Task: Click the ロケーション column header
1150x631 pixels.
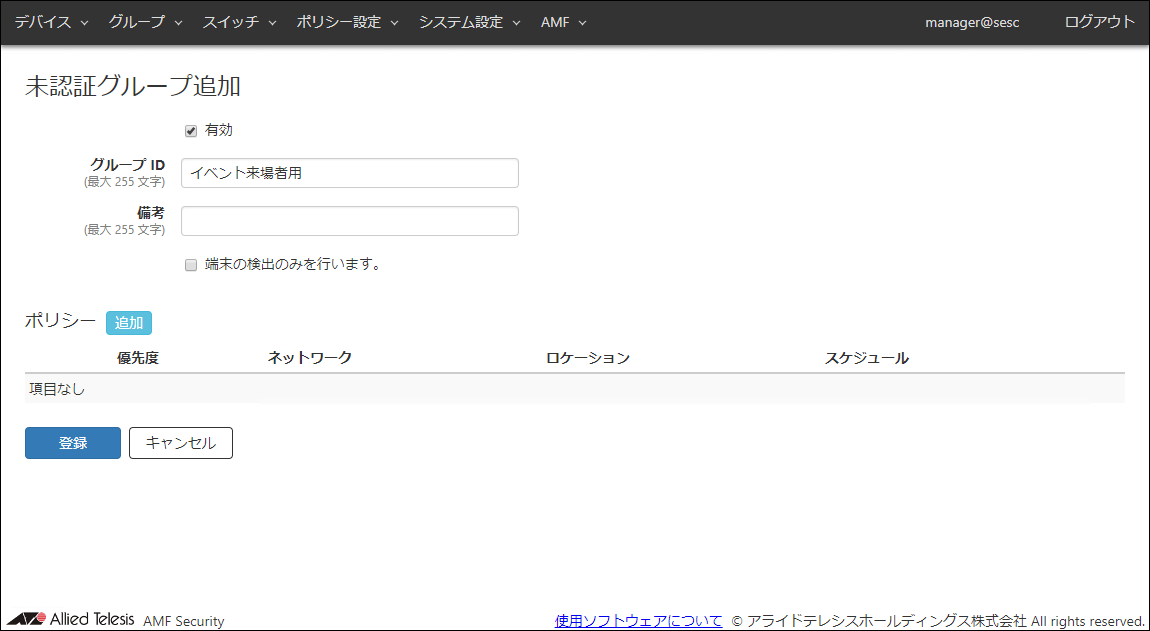Action: point(588,358)
